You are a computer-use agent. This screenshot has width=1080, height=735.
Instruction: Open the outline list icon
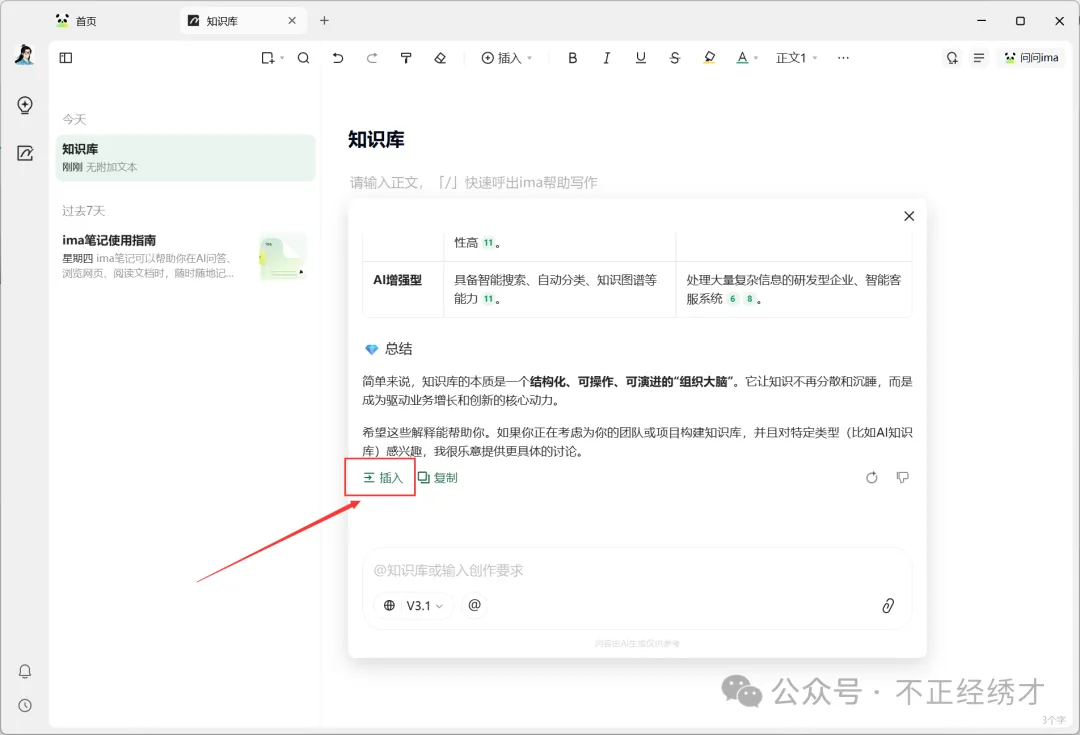[x=979, y=58]
